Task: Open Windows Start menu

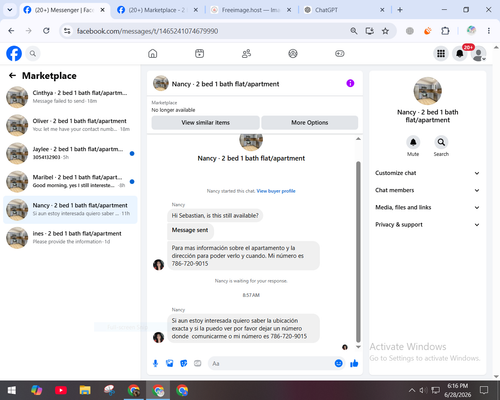Action: click(x=12, y=390)
